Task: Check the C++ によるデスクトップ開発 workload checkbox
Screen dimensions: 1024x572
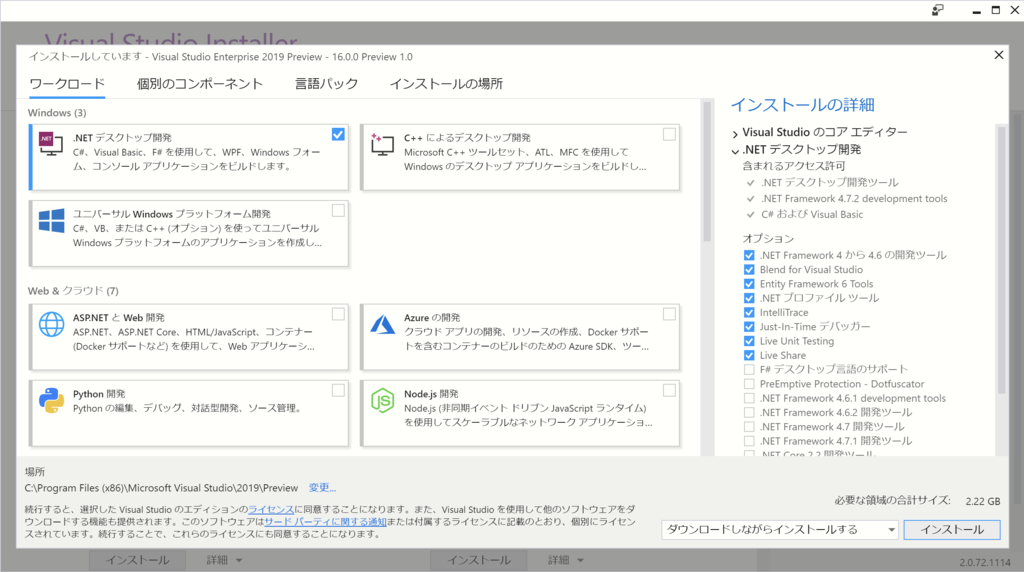Action: tap(669, 135)
